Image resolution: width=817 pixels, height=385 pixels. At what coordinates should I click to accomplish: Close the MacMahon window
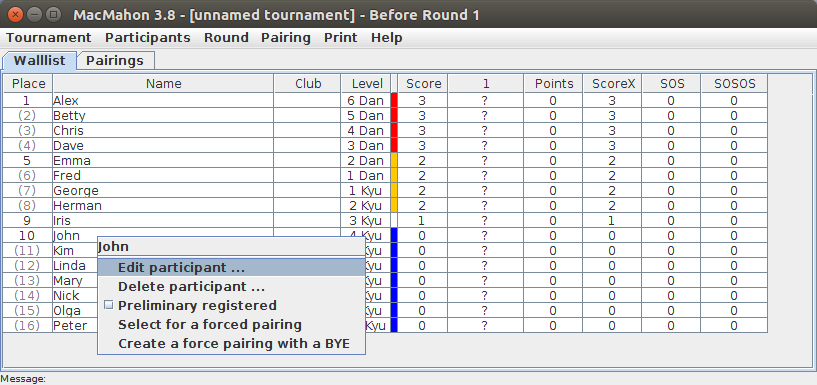(16, 15)
